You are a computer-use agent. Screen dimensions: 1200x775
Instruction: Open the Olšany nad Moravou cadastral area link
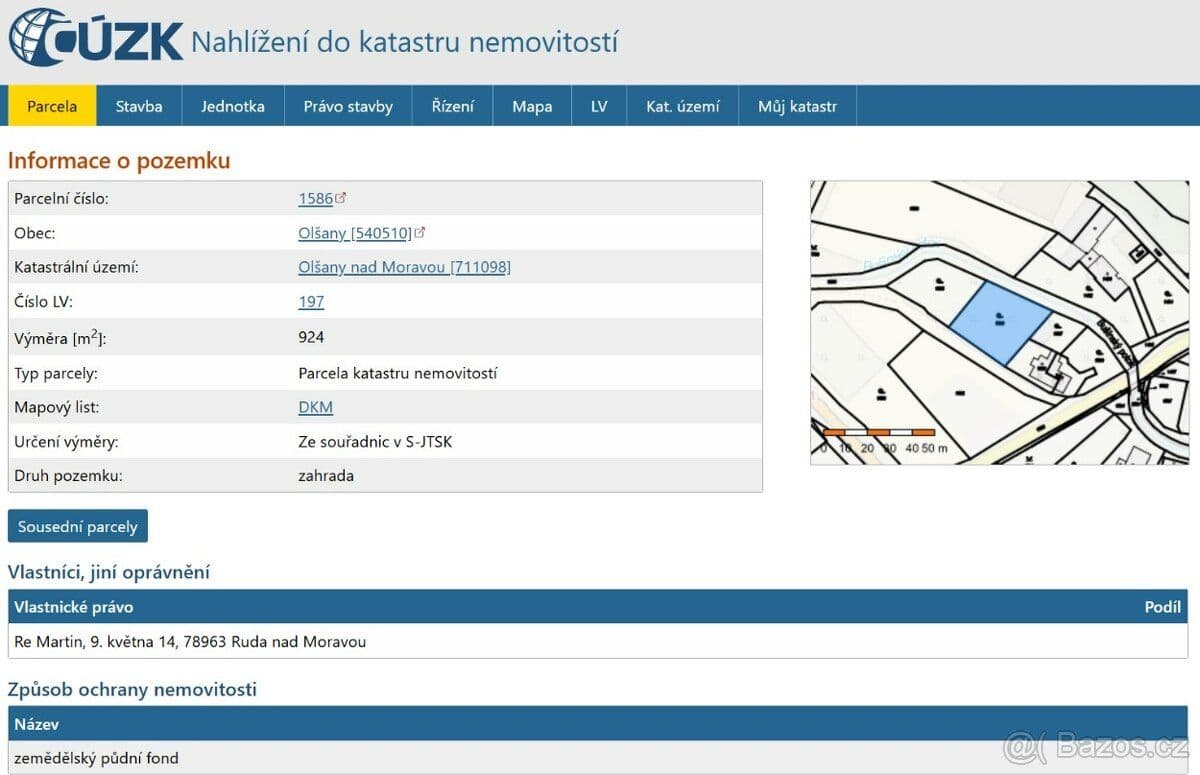click(404, 266)
